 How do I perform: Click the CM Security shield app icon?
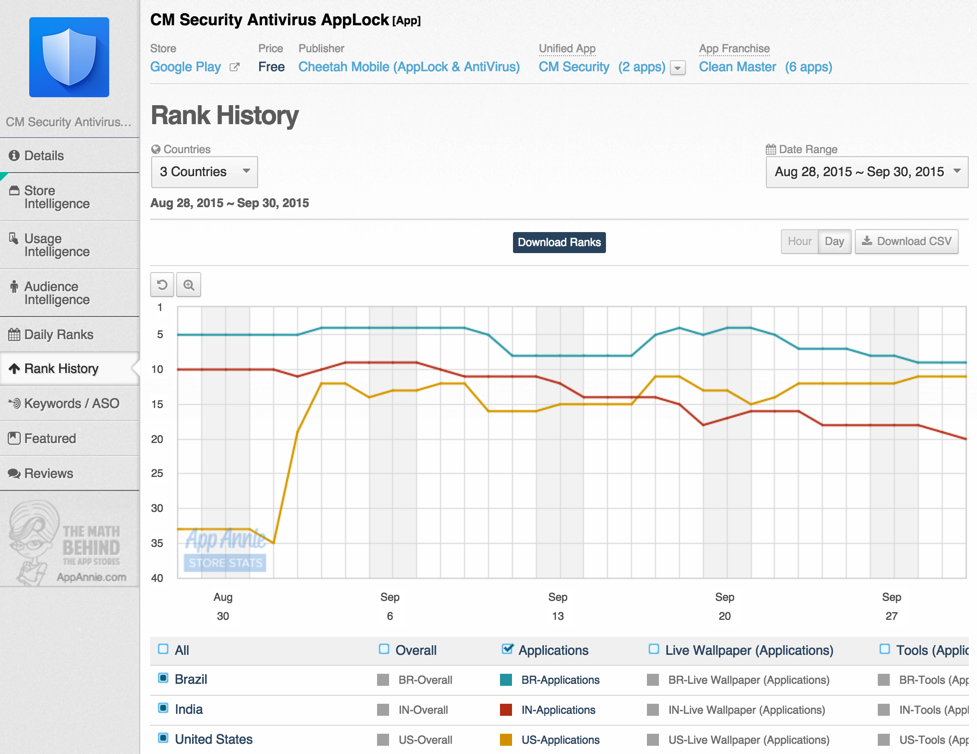69,57
